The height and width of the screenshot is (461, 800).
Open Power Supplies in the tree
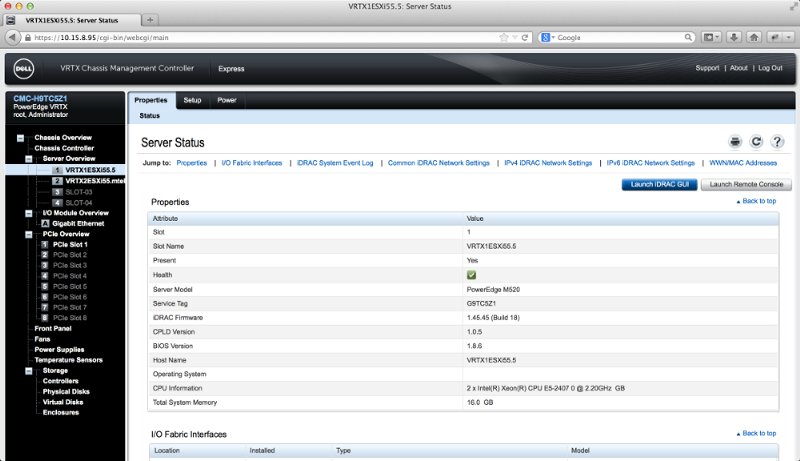click(x=59, y=349)
